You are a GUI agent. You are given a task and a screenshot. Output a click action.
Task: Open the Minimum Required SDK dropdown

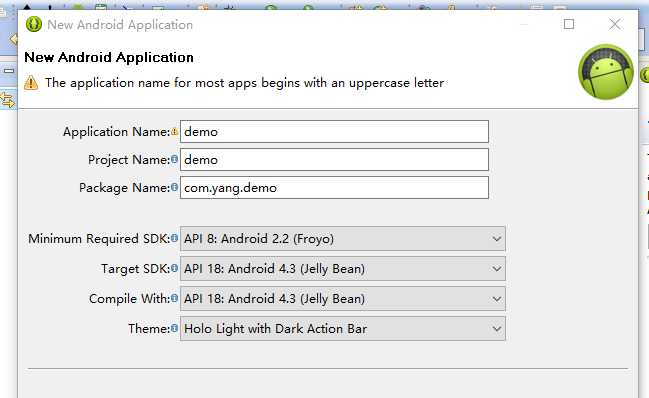tap(343, 239)
